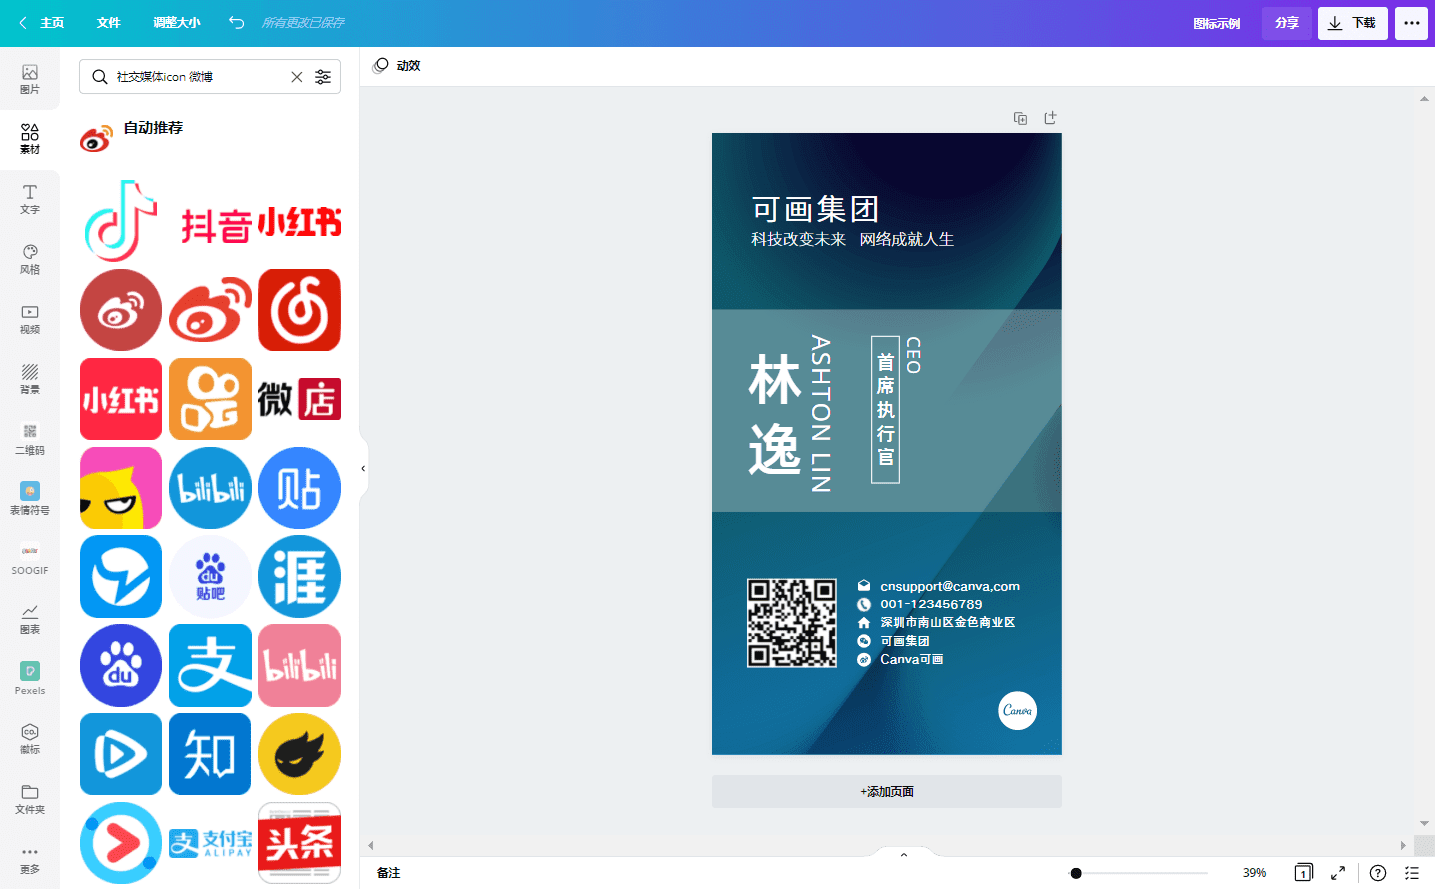1435x889 pixels.
Task: Open the 背景 (Background) sidebar panel
Action: click(30, 379)
